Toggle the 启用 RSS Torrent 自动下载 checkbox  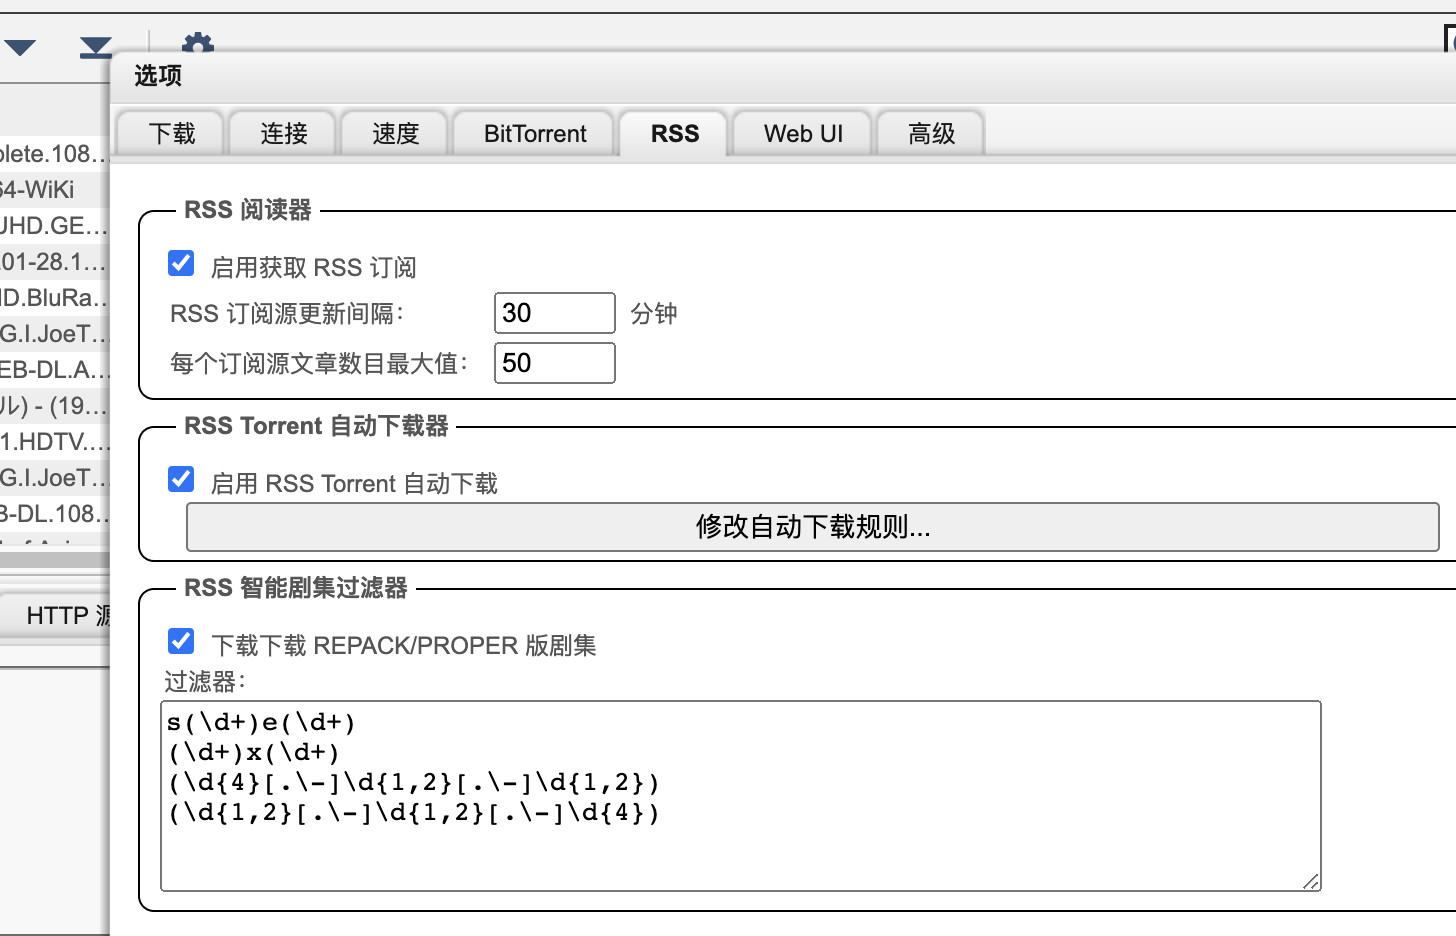181,479
